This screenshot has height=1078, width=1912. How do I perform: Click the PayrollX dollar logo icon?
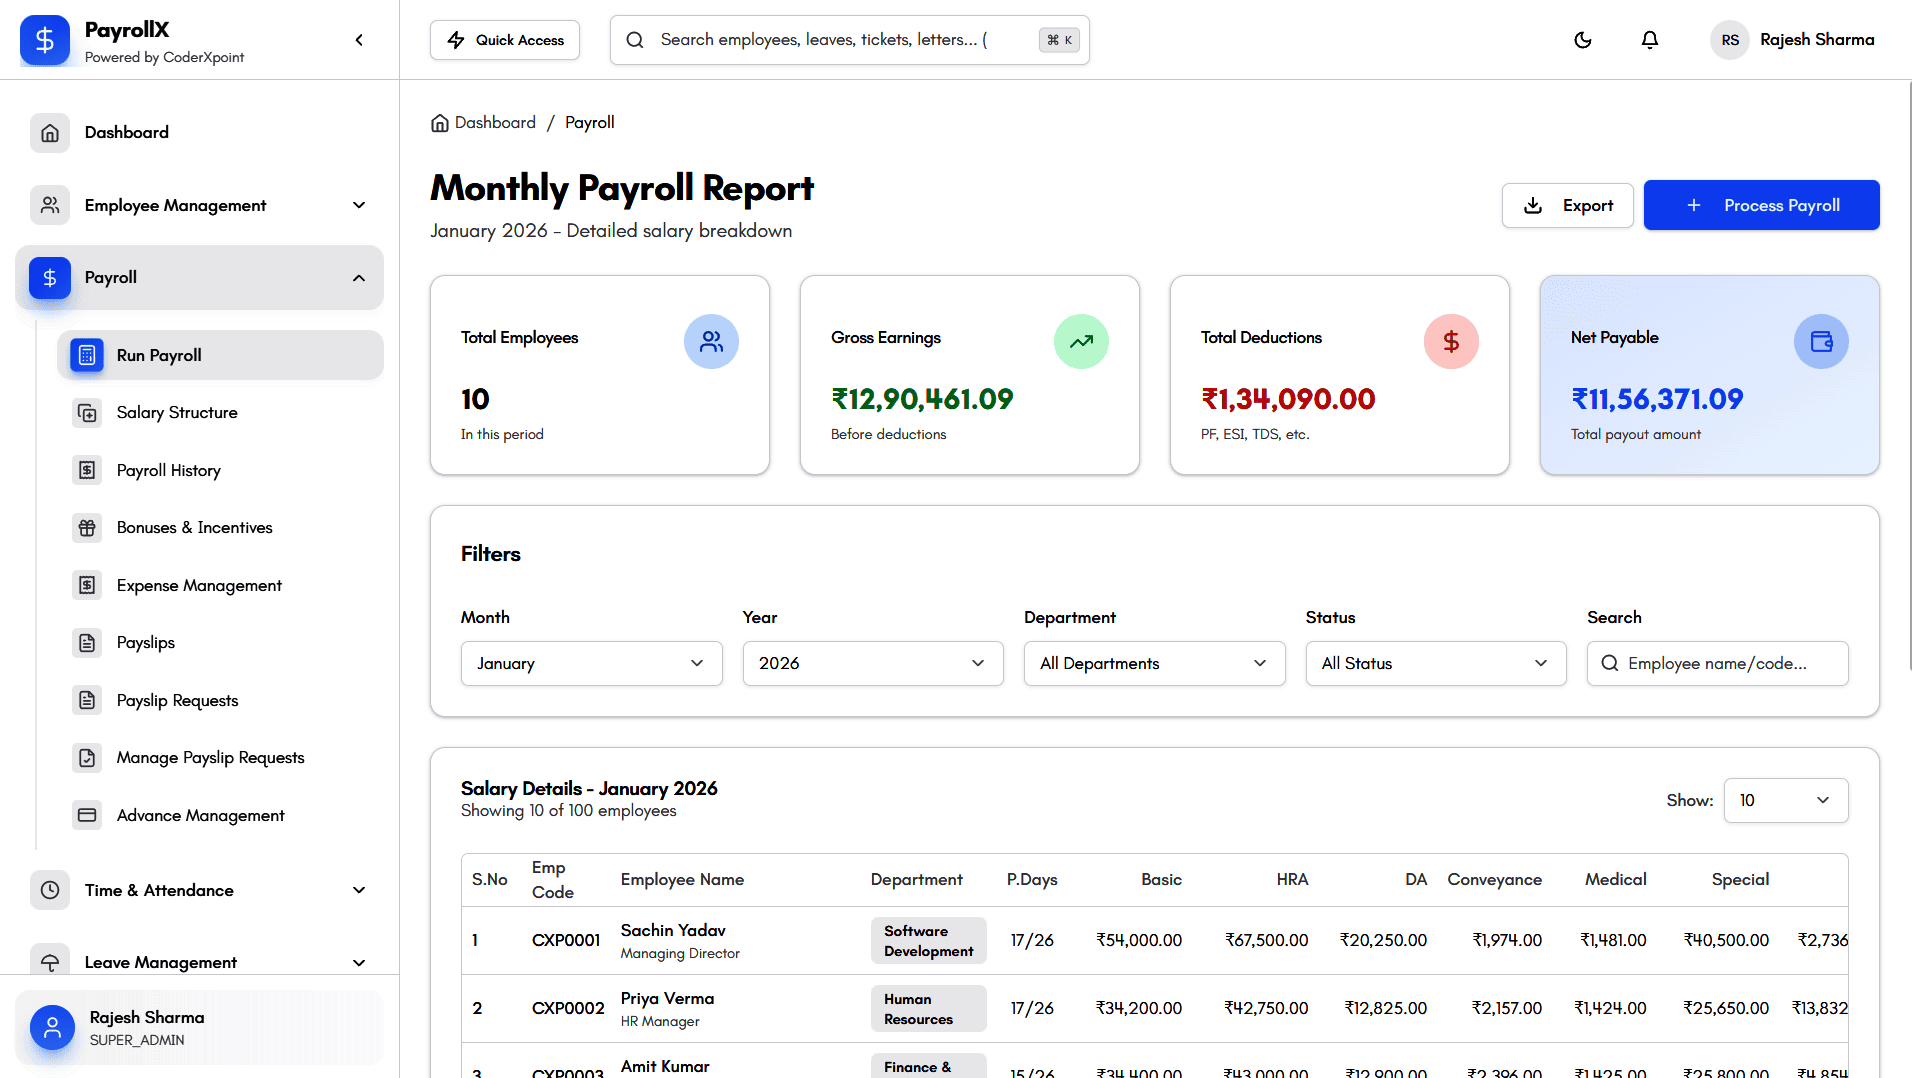tap(45, 40)
